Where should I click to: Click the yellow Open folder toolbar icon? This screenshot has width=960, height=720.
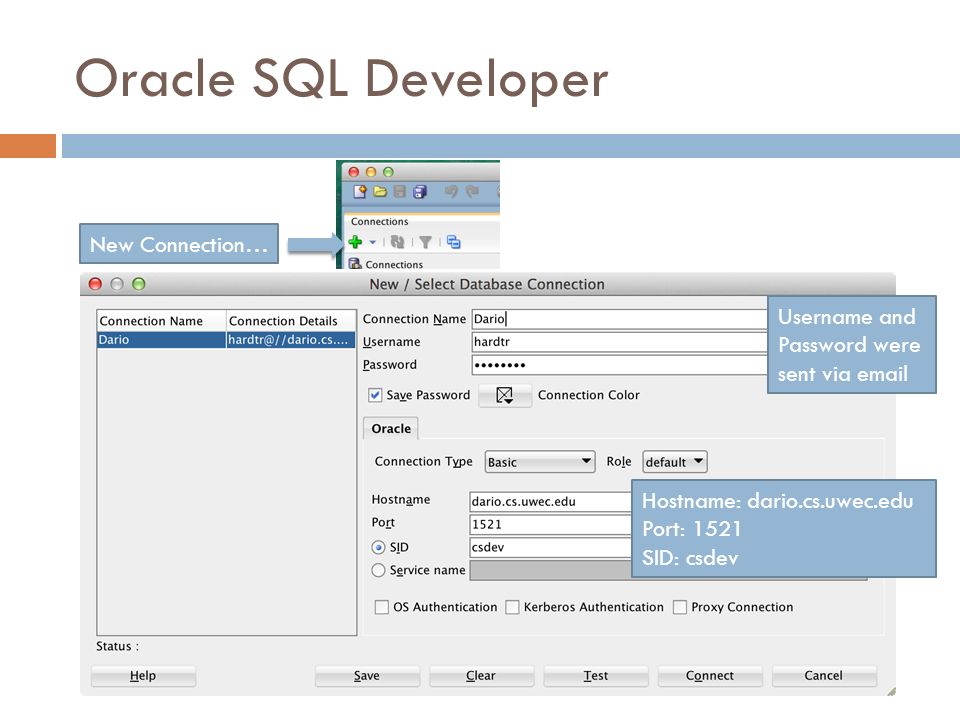pos(380,192)
